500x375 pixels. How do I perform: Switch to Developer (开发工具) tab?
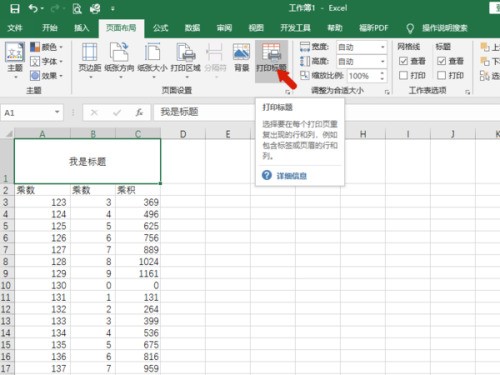click(295, 28)
